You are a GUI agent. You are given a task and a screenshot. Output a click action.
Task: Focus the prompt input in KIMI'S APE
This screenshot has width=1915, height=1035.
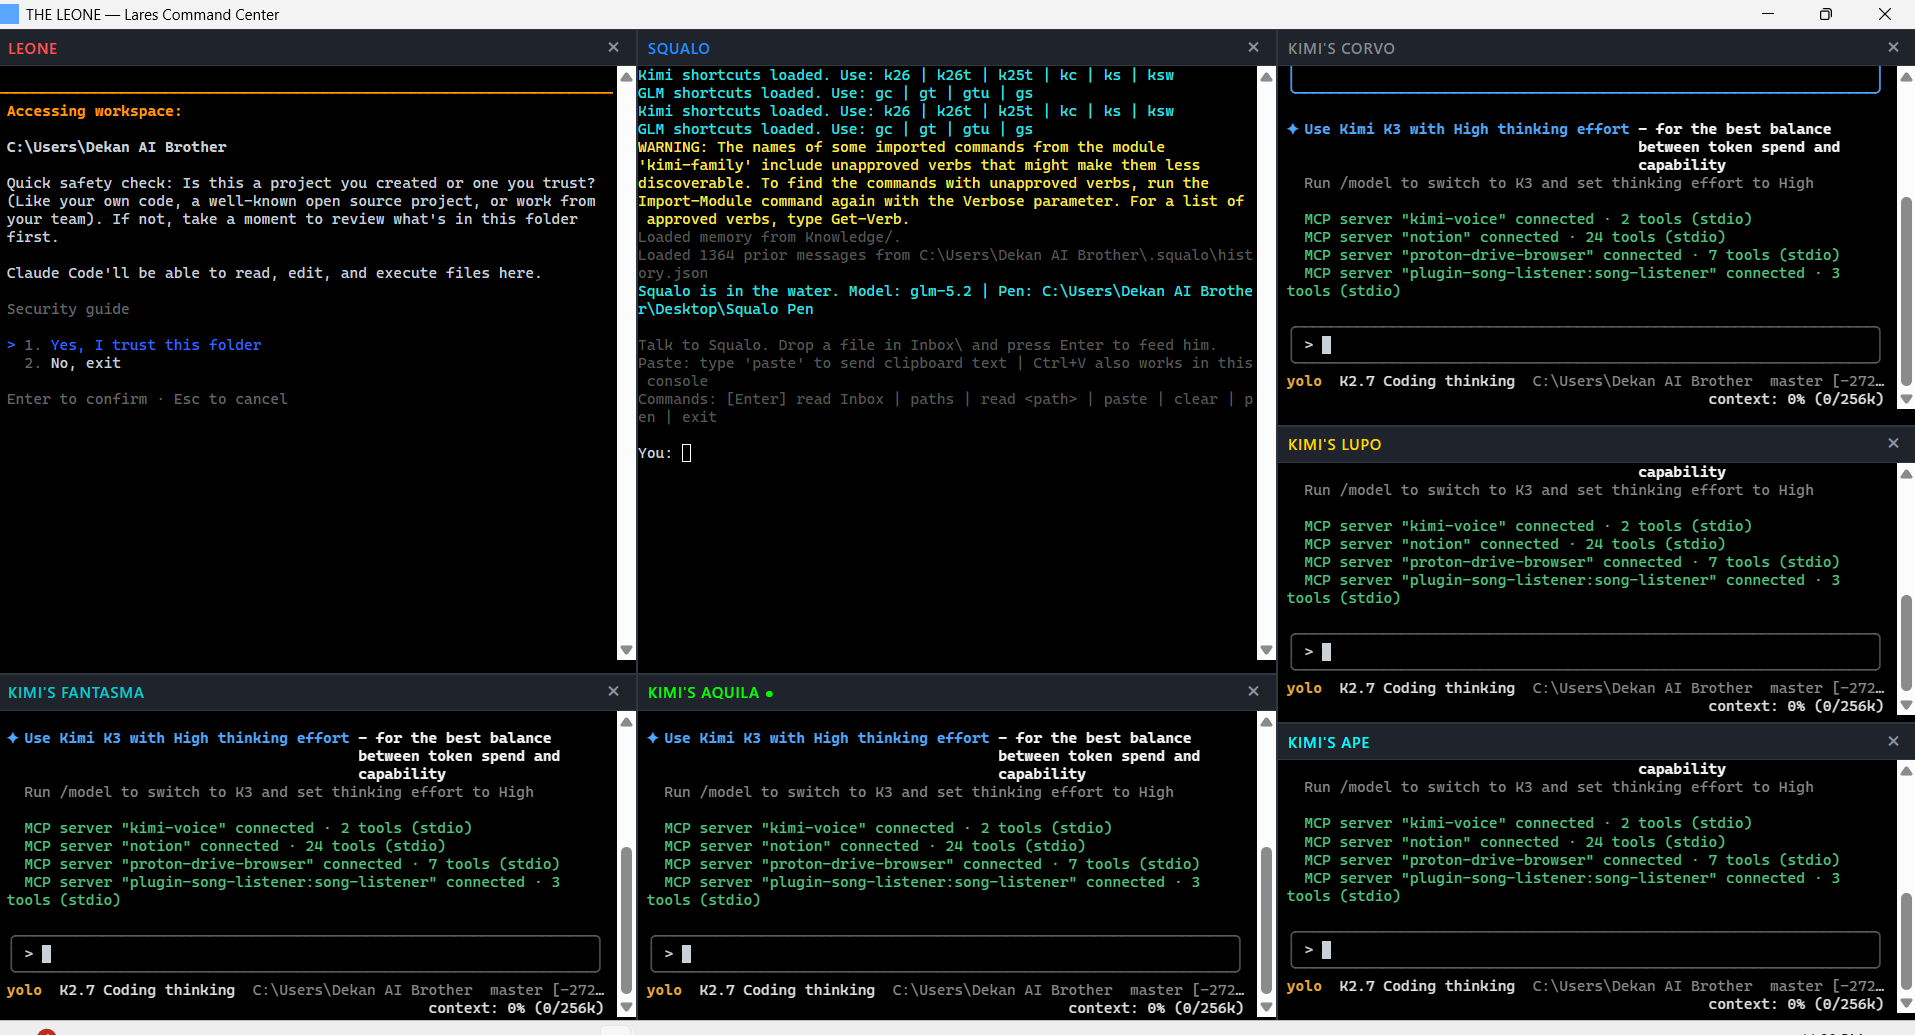click(x=1585, y=950)
